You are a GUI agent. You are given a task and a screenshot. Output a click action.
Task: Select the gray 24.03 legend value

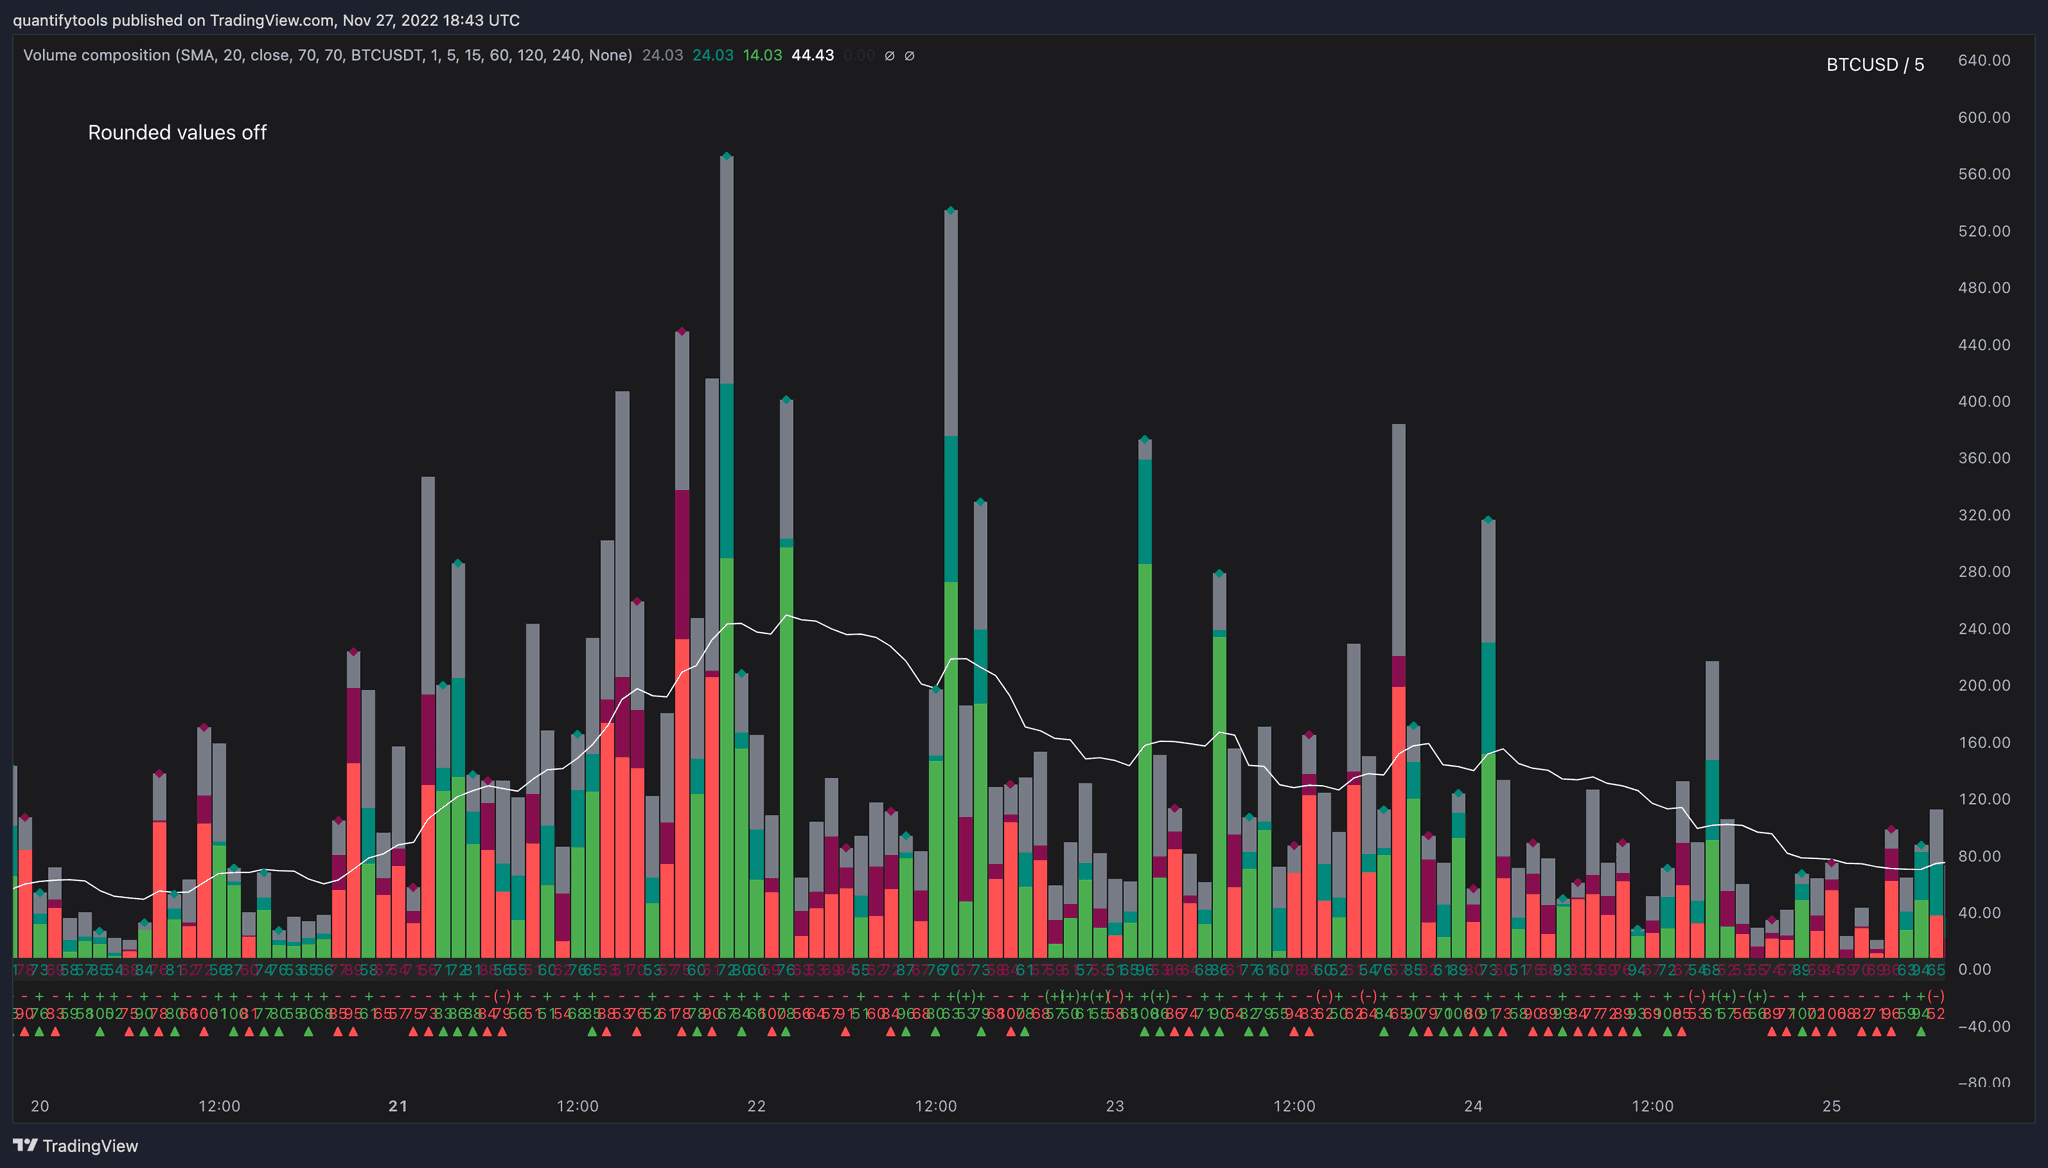(662, 56)
